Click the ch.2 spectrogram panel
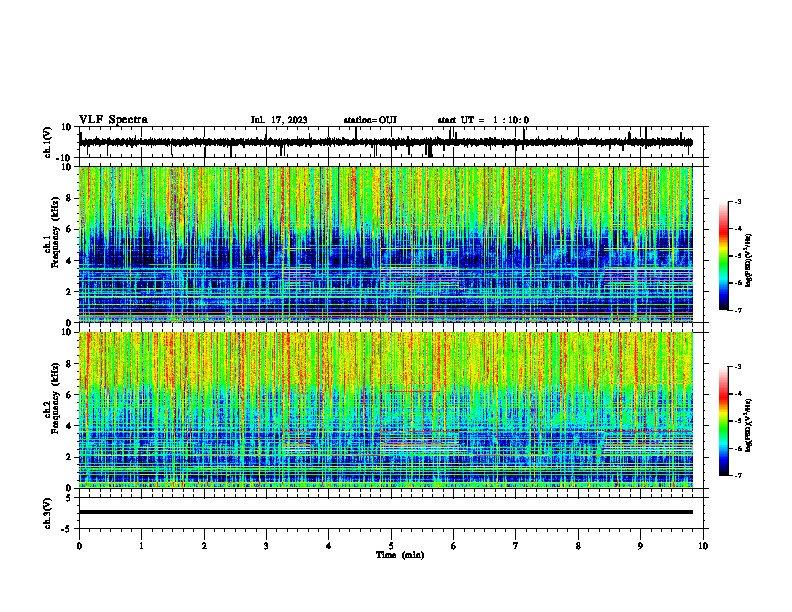 pyautogui.click(x=385, y=410)
